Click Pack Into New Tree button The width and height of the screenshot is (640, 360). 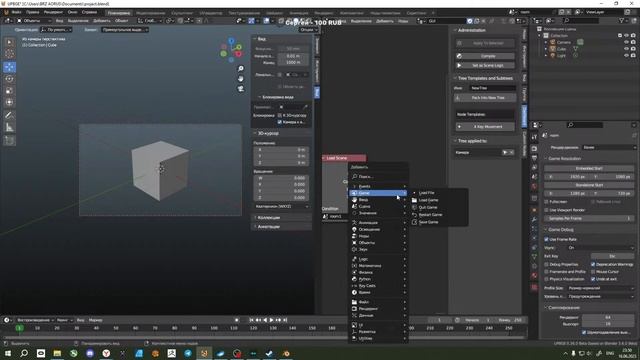pyautogui.click(x=485, y=98)
